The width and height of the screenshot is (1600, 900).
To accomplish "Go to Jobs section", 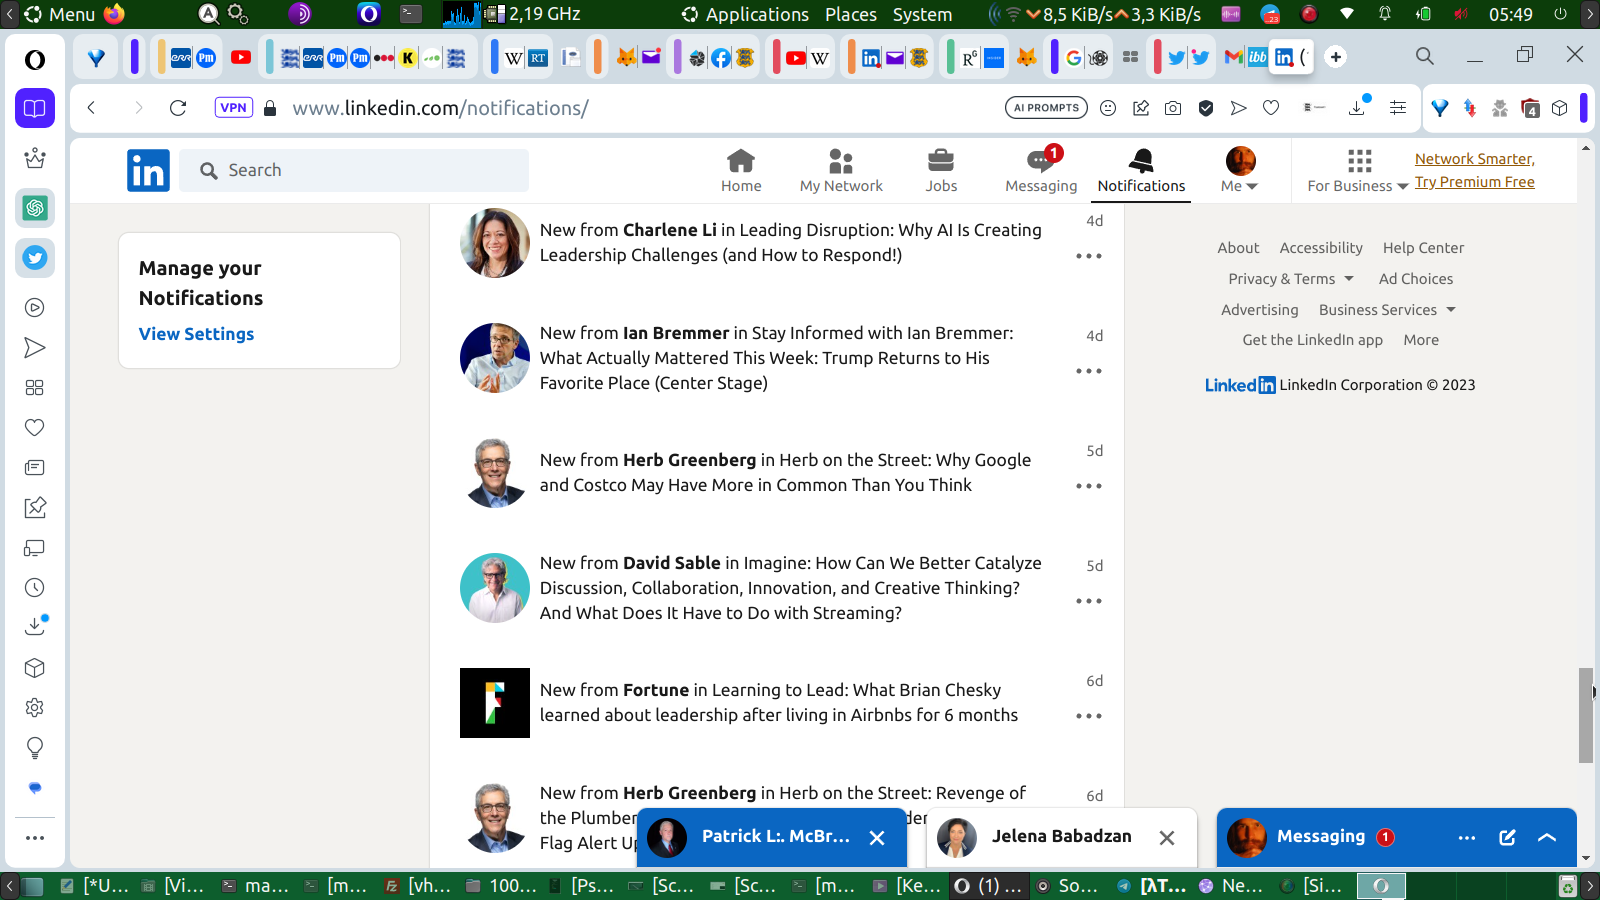I will 941,170.
